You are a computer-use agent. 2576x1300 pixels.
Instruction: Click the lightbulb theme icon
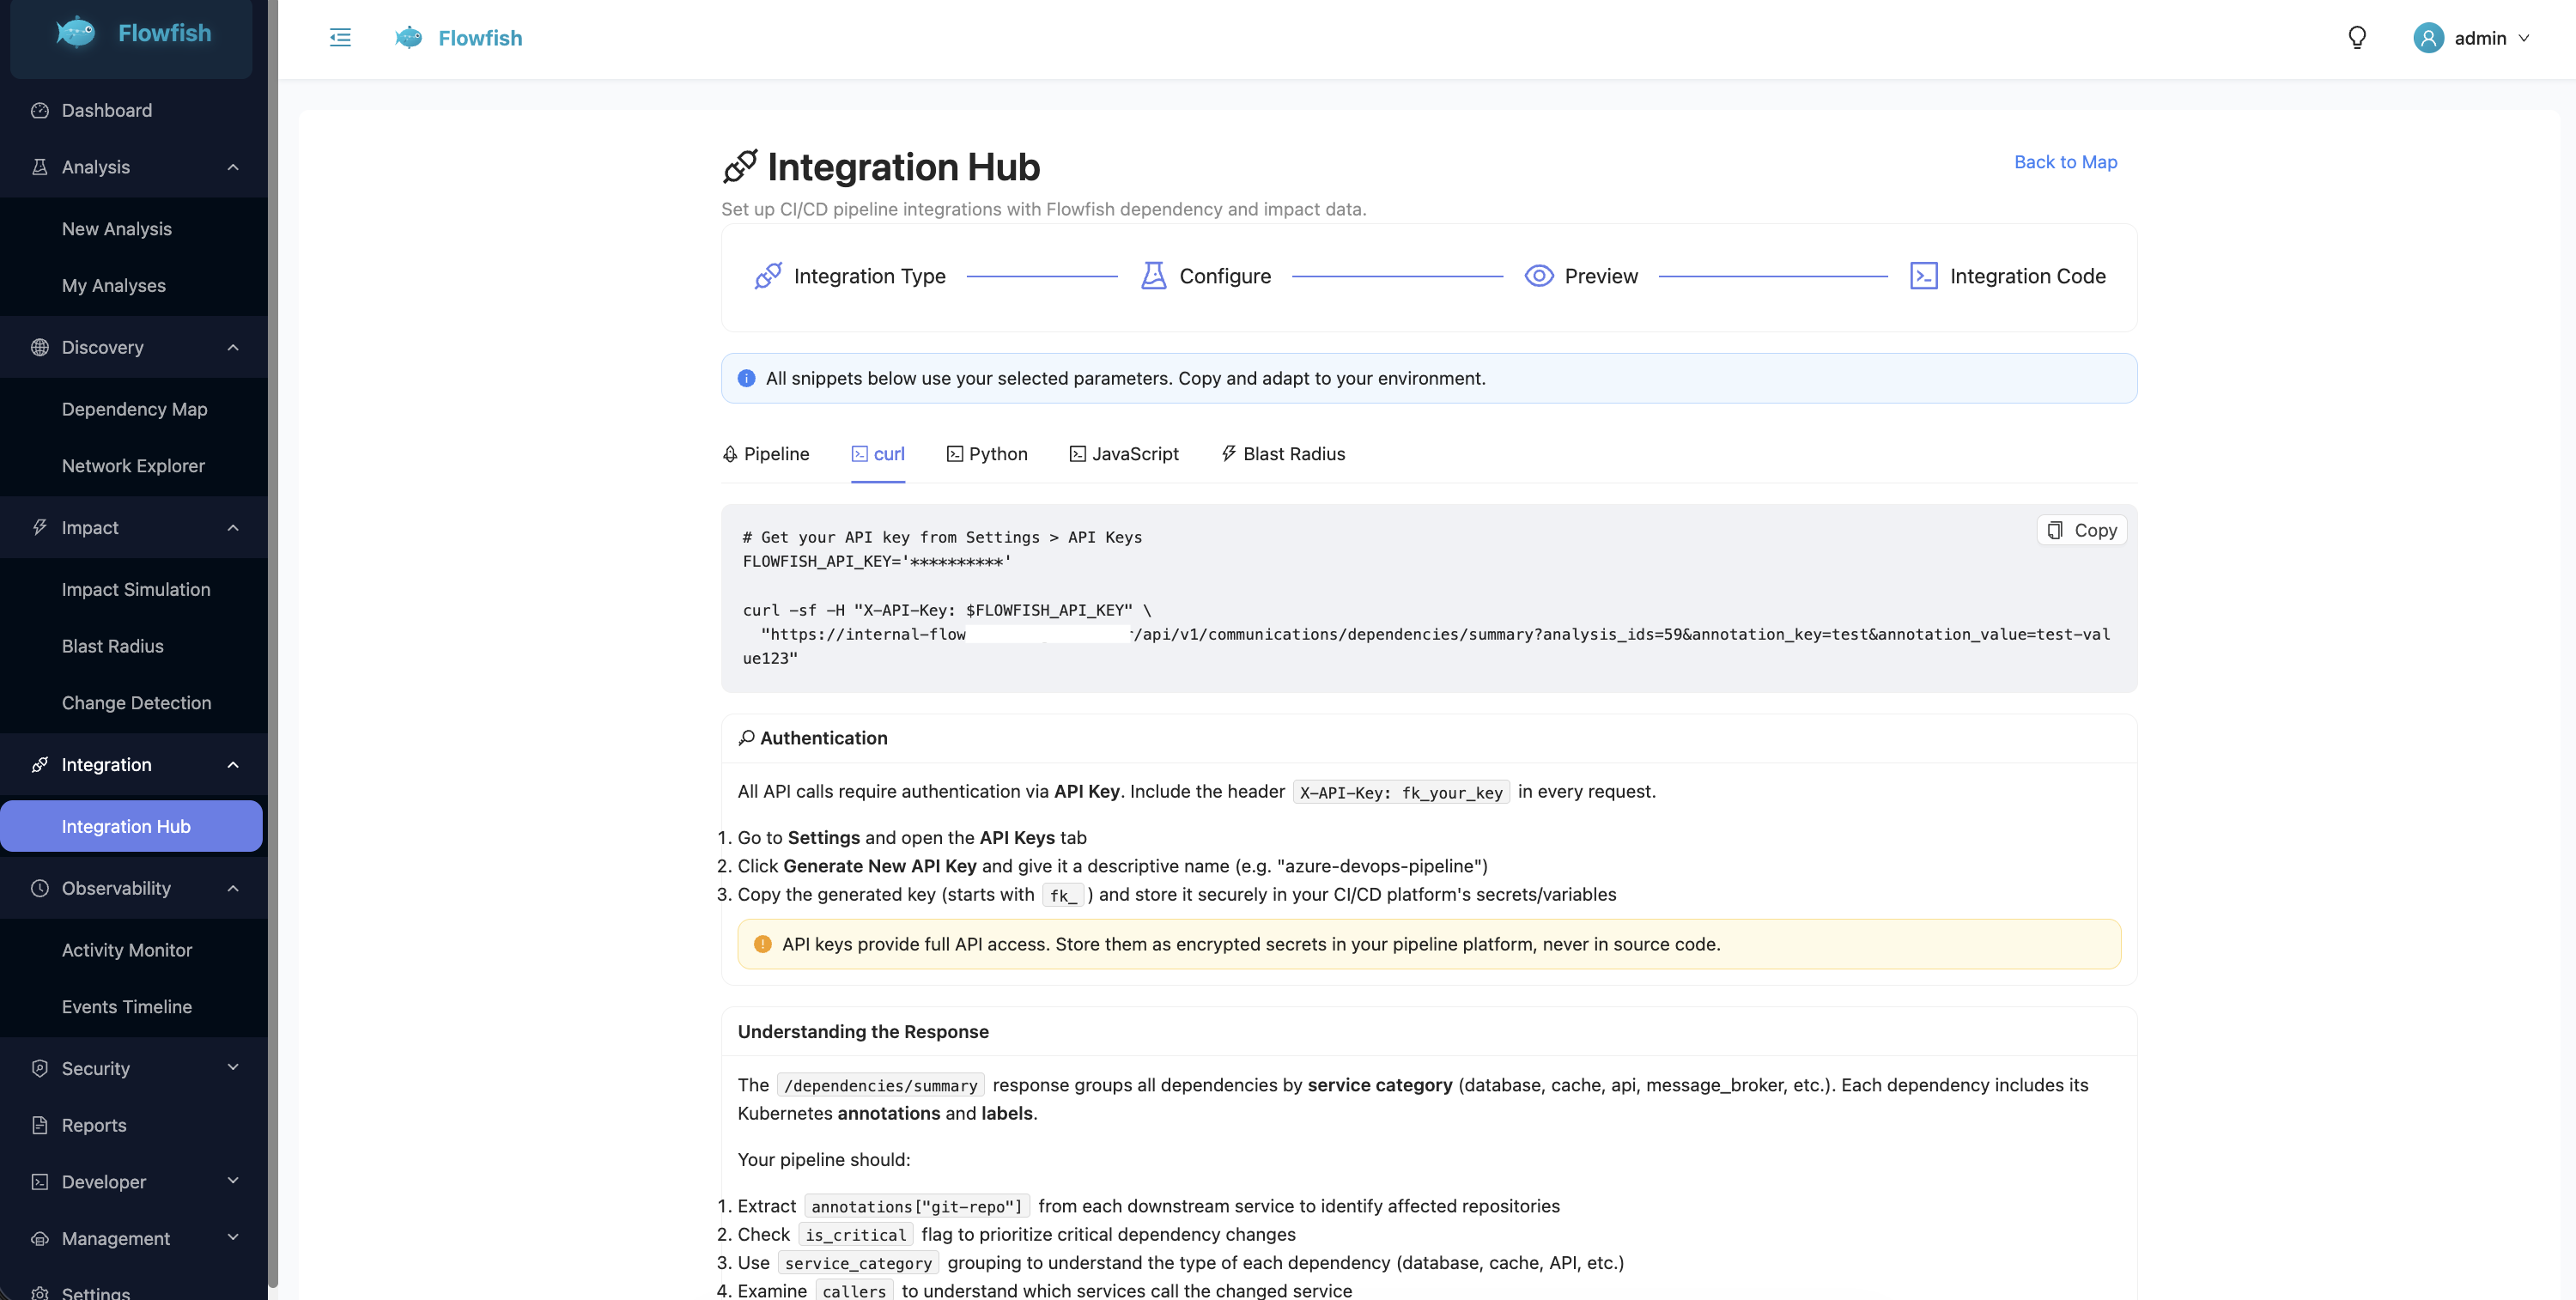[2357, 38]
